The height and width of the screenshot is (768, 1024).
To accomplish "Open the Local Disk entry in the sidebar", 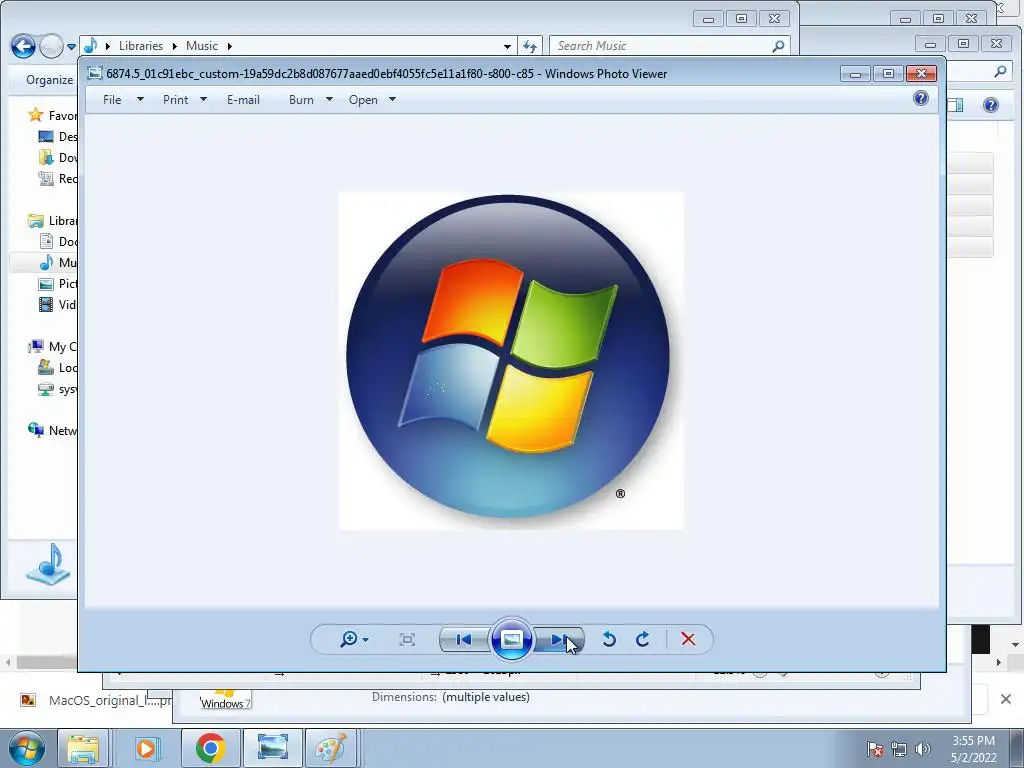I will 57,368.
